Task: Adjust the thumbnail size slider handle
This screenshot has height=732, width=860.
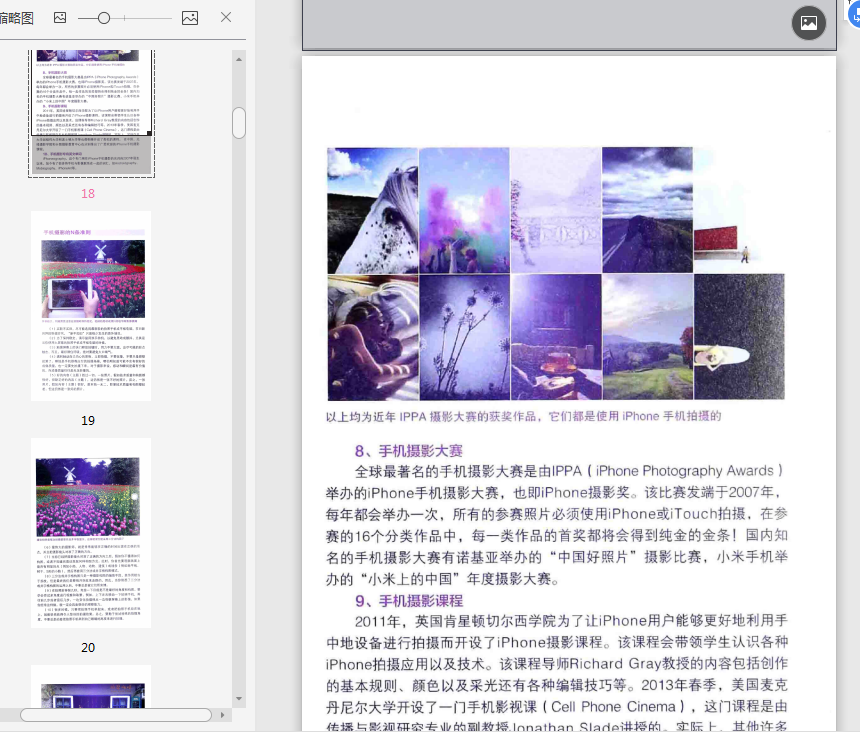Action: pyautogui.click(x=104, y=18)
